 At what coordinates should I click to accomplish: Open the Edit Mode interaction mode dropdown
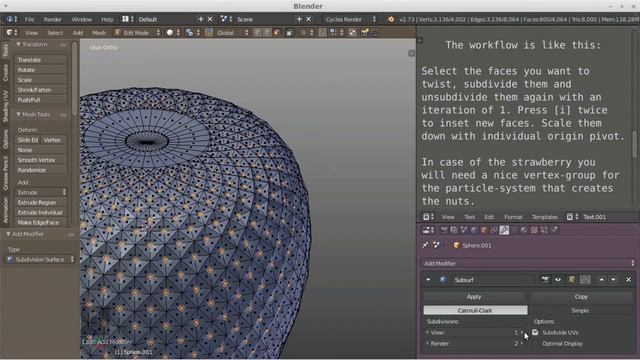click(137, 33)
